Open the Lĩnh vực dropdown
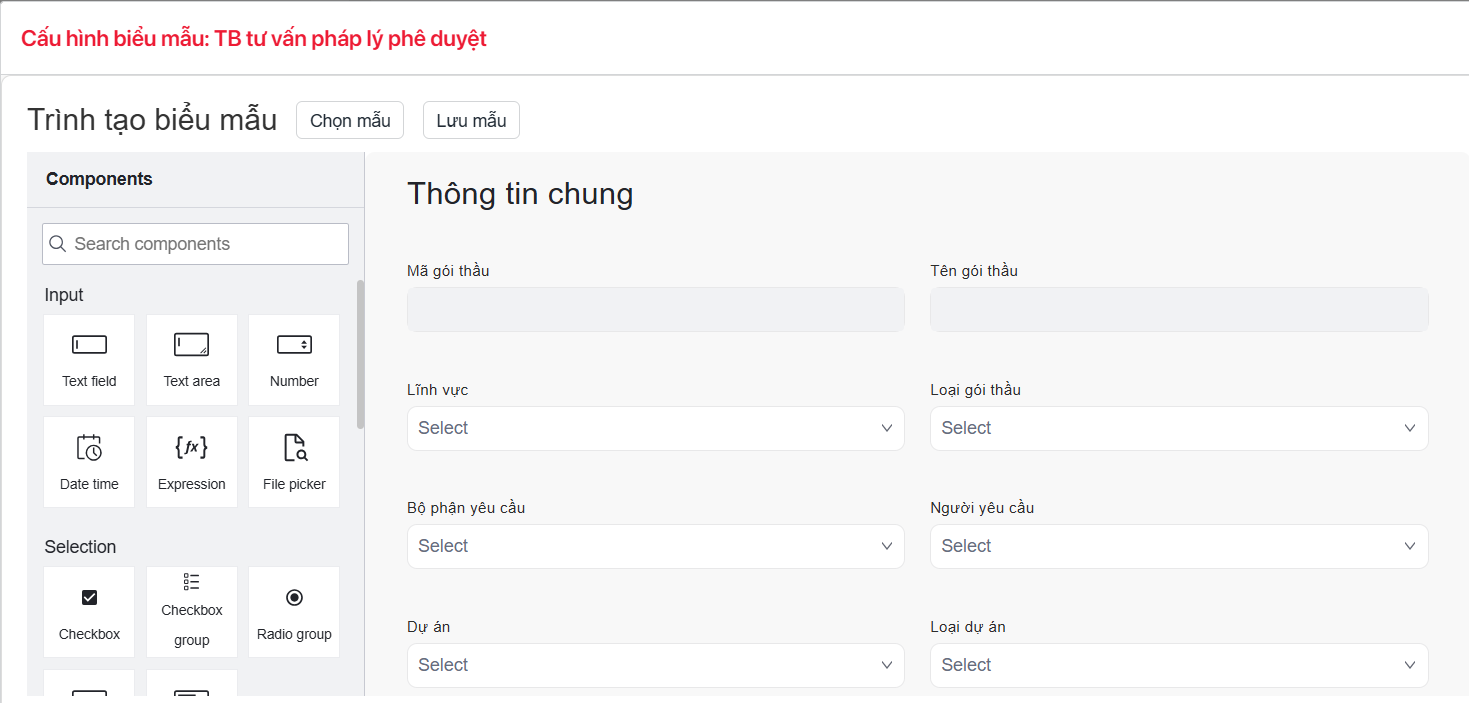Screen dimensions: 1469x703 655,428
